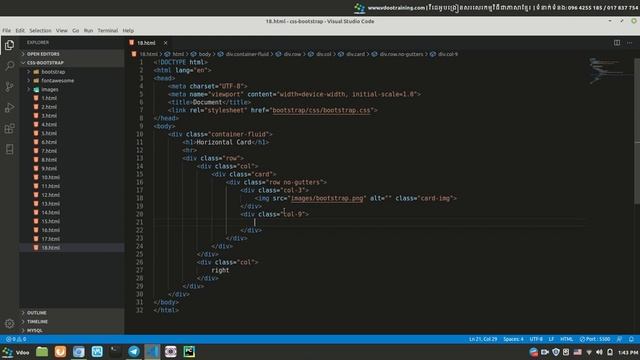Click the feedback icon in status bar
Screen dimensions: 640x360
tap(620, 339)
